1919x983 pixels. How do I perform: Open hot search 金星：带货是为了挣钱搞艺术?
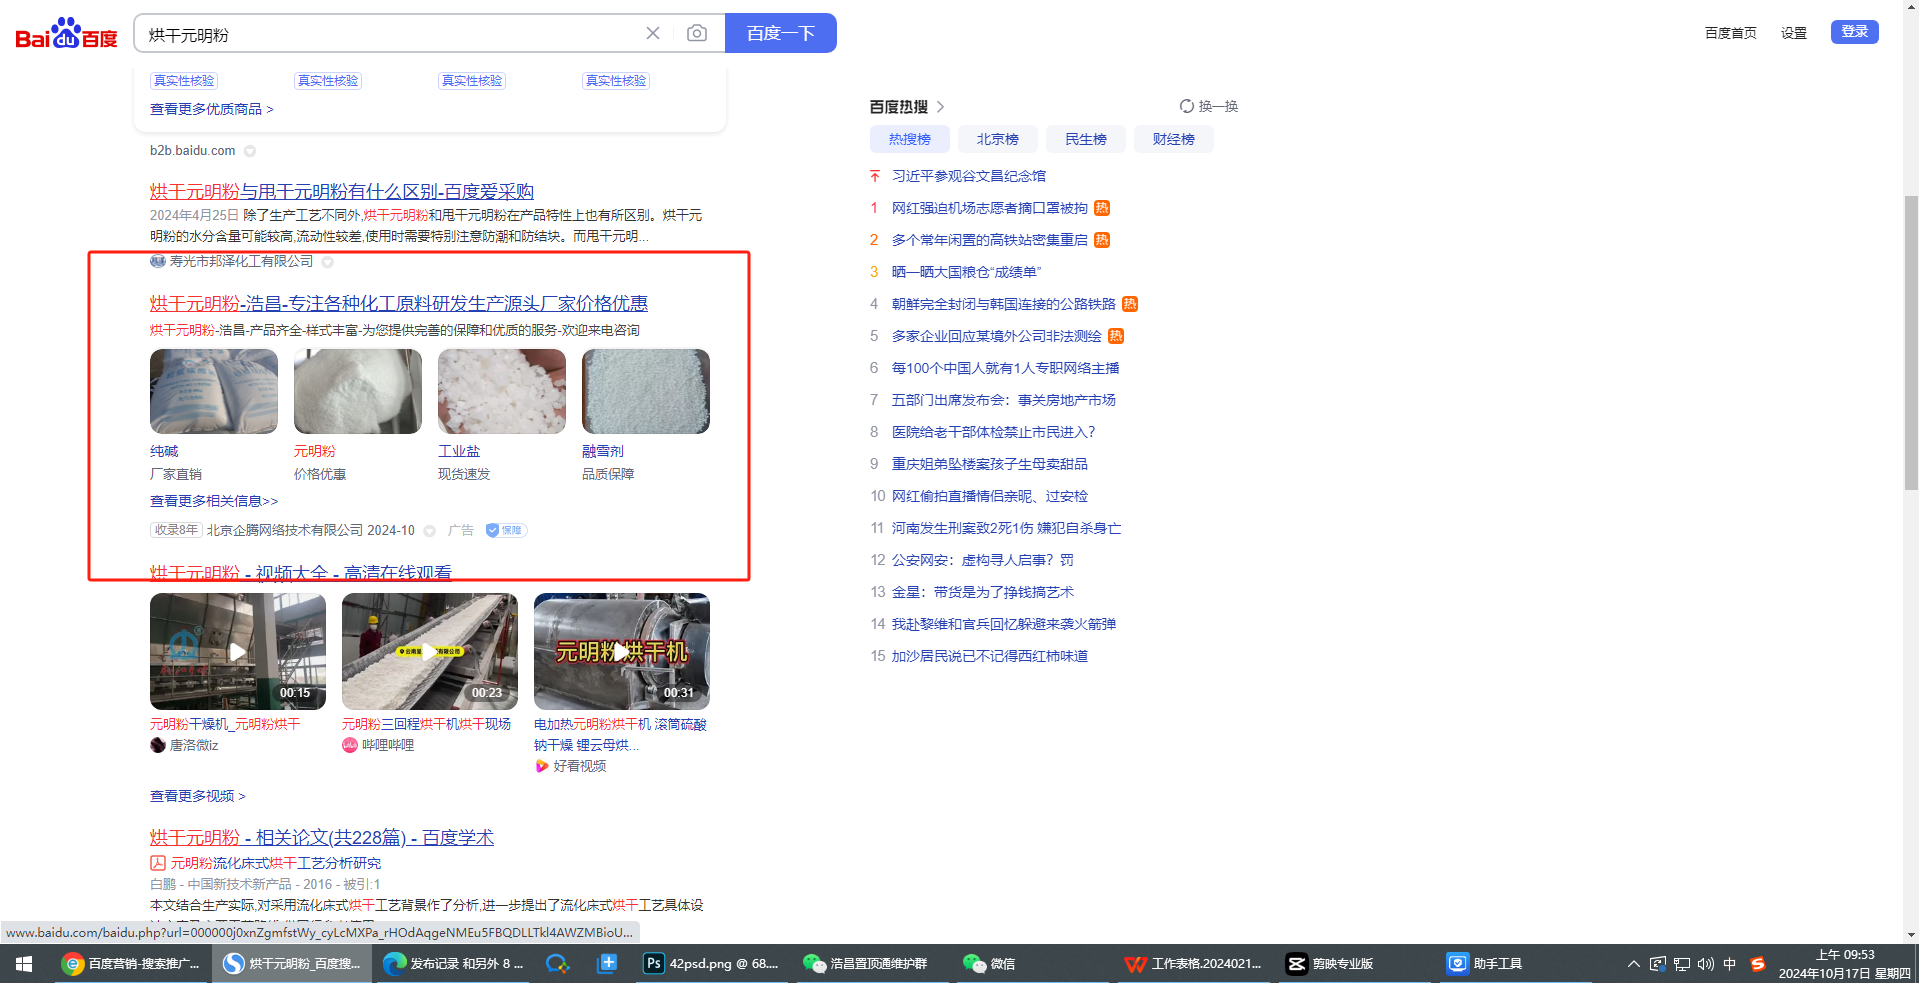(983, 592)
